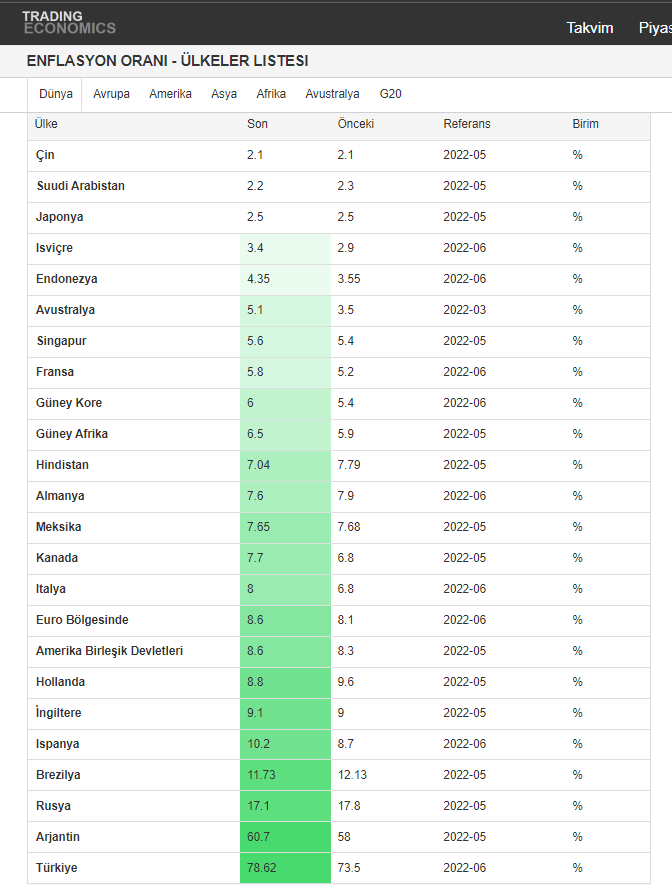The width and height of the screenshot is (672, 888).
Task: Click the Amerika Birleşik Devletleri link
Action: (109, 651)
